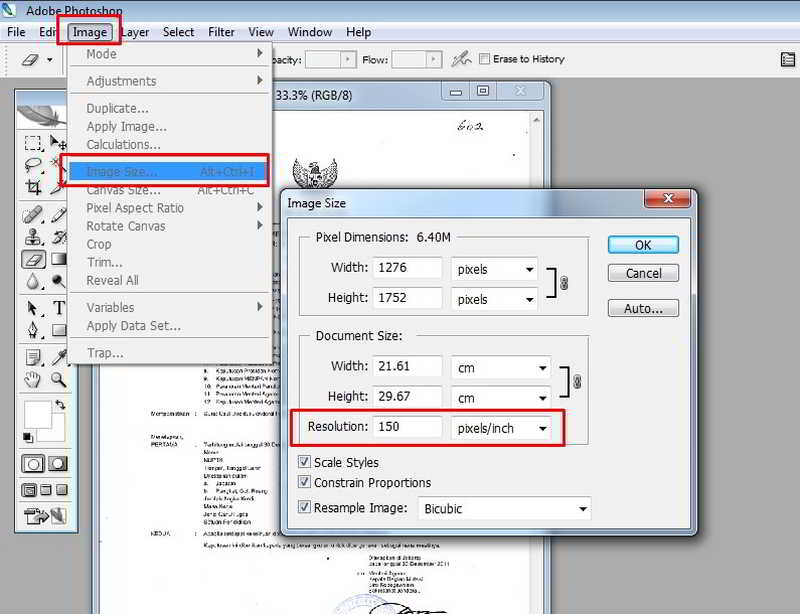
Task: Choose Canvas Size menu entry
Action: tap(168, 190)
